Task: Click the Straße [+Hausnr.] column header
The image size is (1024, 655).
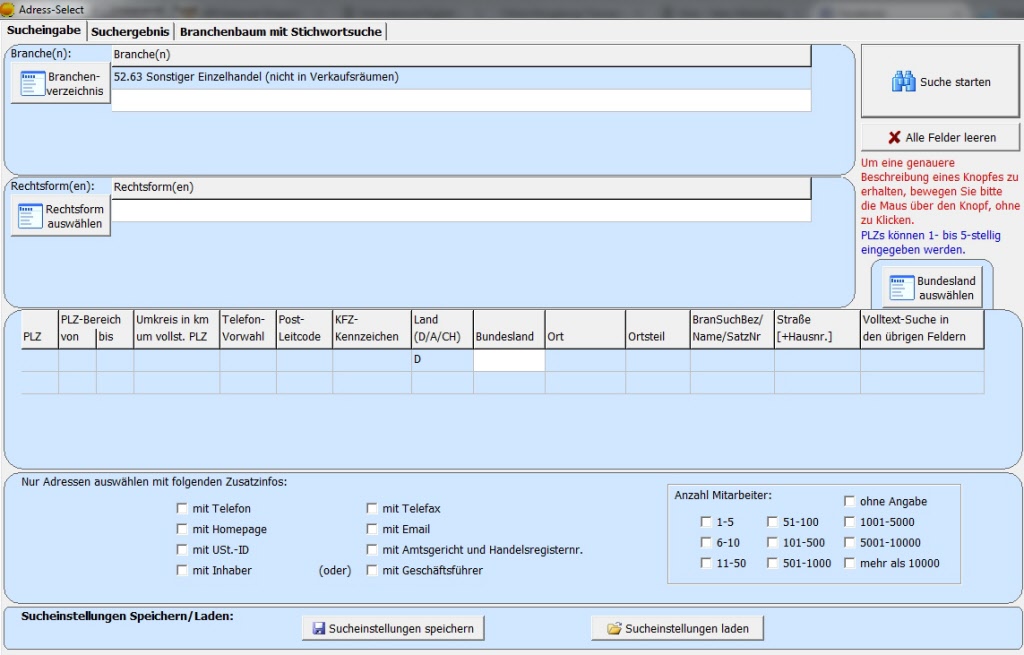Action: tap(818, 328)
